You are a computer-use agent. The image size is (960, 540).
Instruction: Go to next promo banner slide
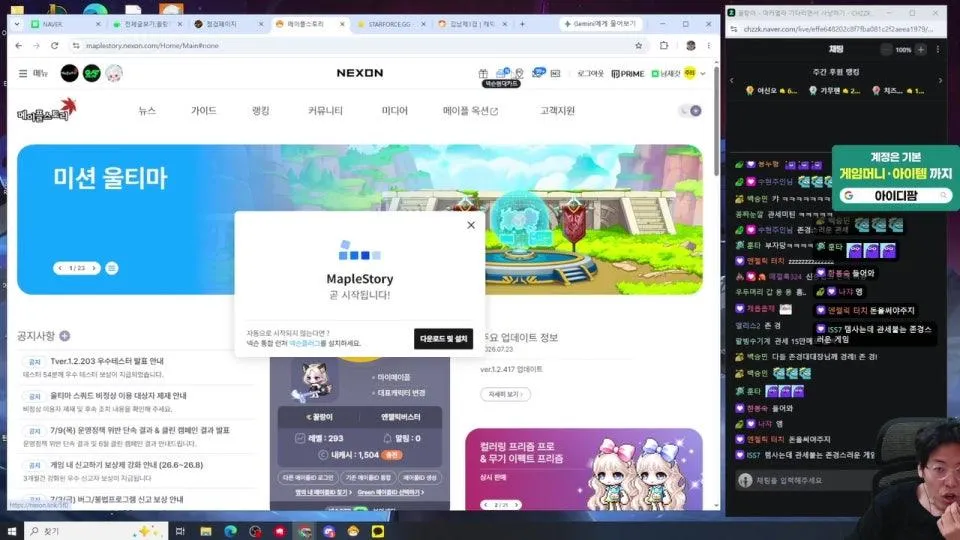click(517, 505)
